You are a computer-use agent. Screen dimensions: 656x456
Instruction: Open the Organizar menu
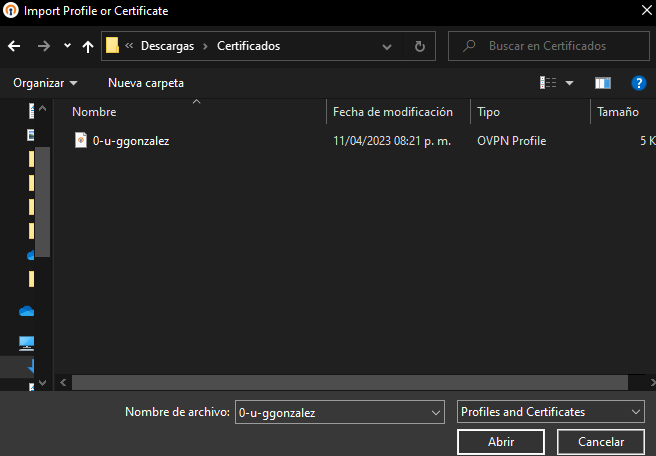click(x=45, y=83)
